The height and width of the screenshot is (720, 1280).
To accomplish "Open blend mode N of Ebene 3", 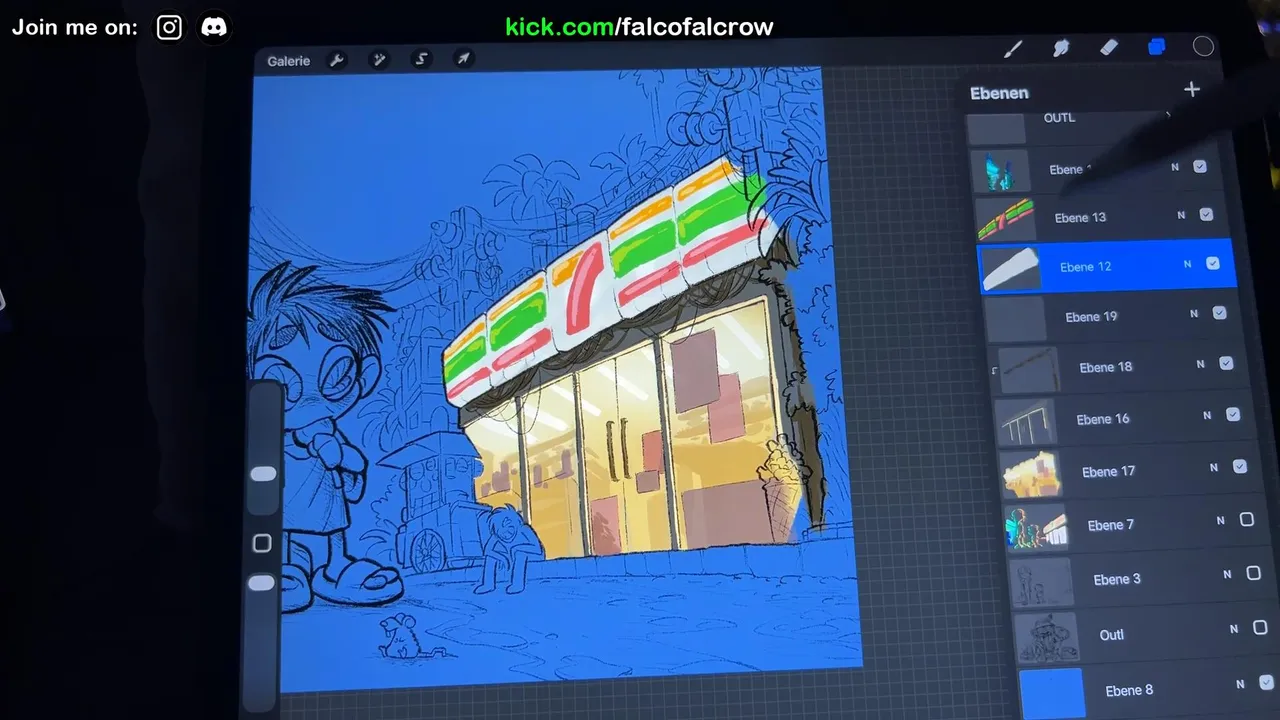I will click(x=1227, y=574).
